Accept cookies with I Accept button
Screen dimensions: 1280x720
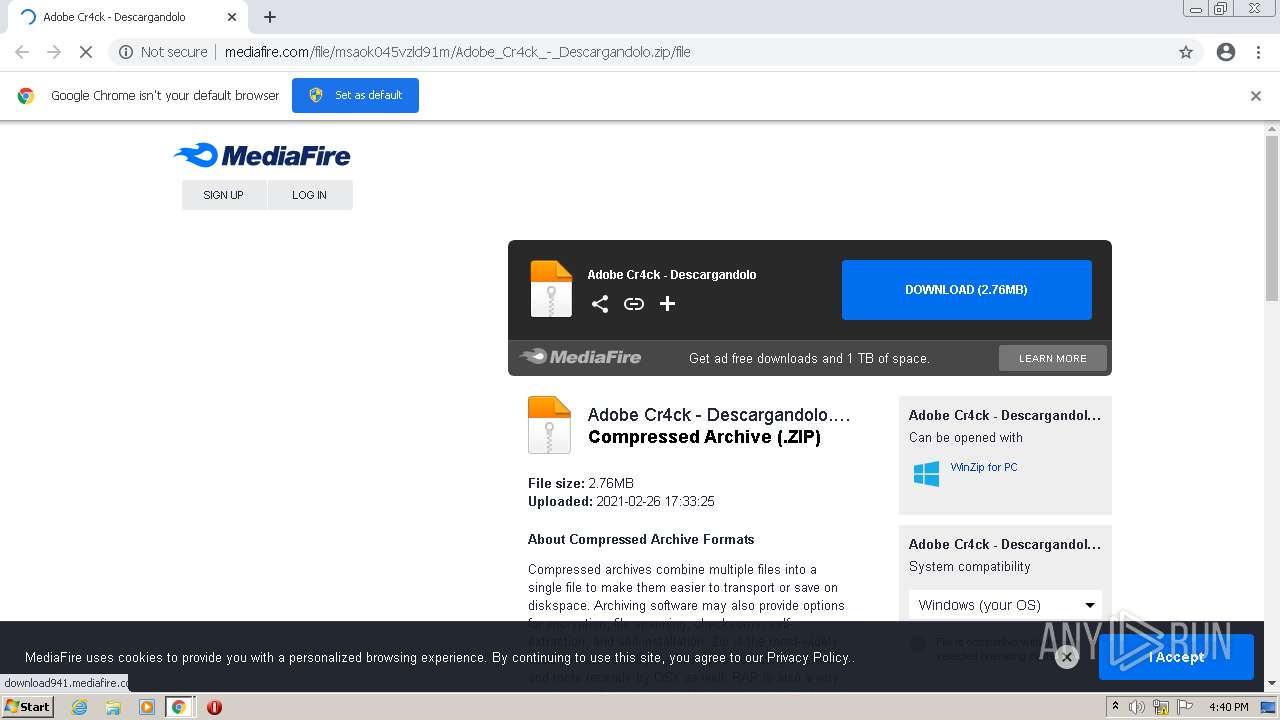1176,657
